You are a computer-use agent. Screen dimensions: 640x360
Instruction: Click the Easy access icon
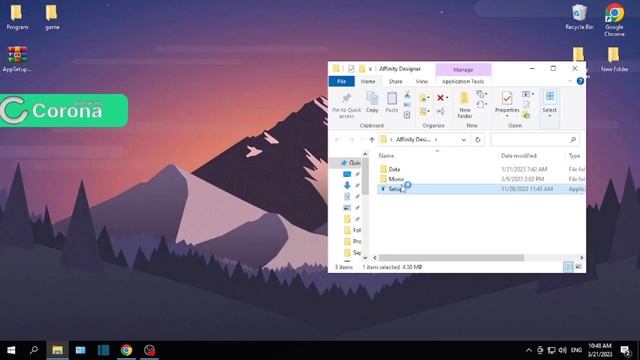(481, 105)
